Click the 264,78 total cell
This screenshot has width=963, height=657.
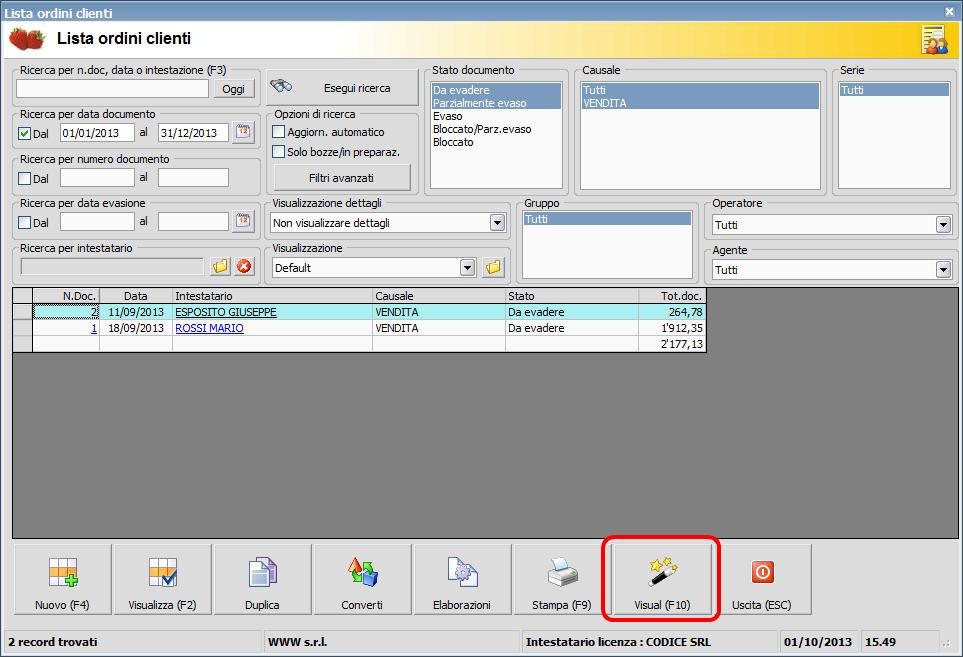pyautogui.click(x=673, y=313)
